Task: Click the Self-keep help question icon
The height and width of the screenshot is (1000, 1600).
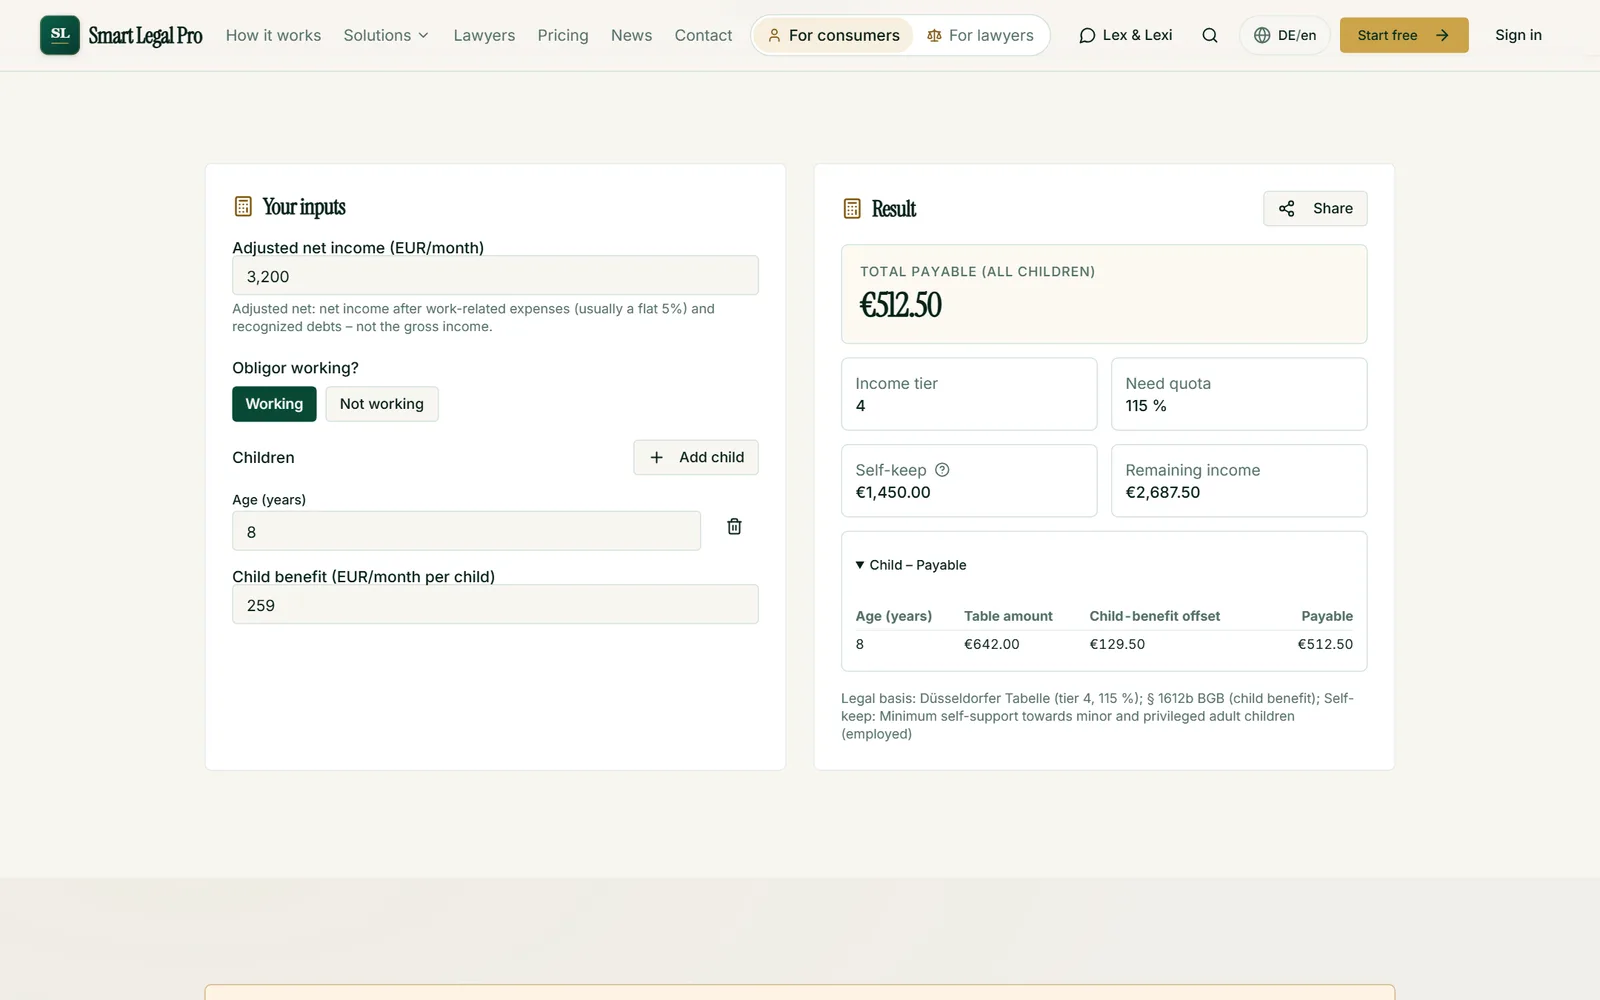Action: [x=942, y=470]
